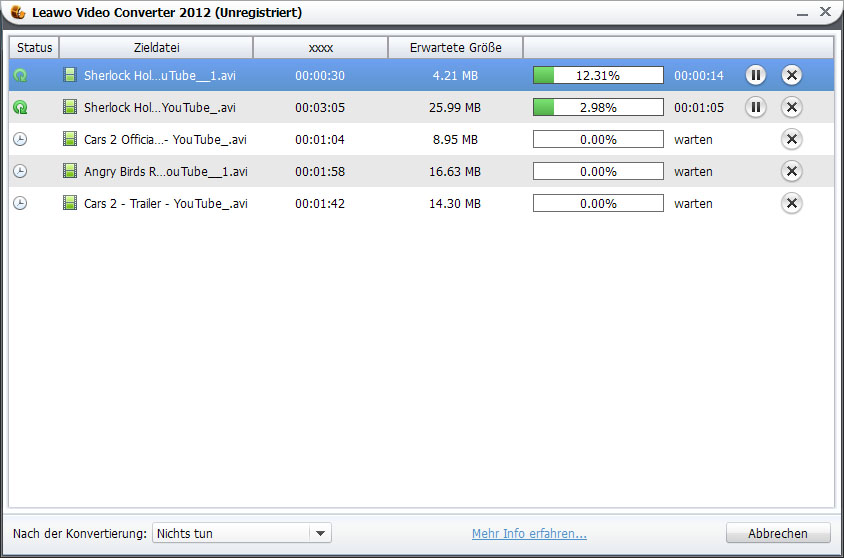Click expected size 16.63 MB
The height and width of the screenshot is (558, 844).
pos(455,172)
